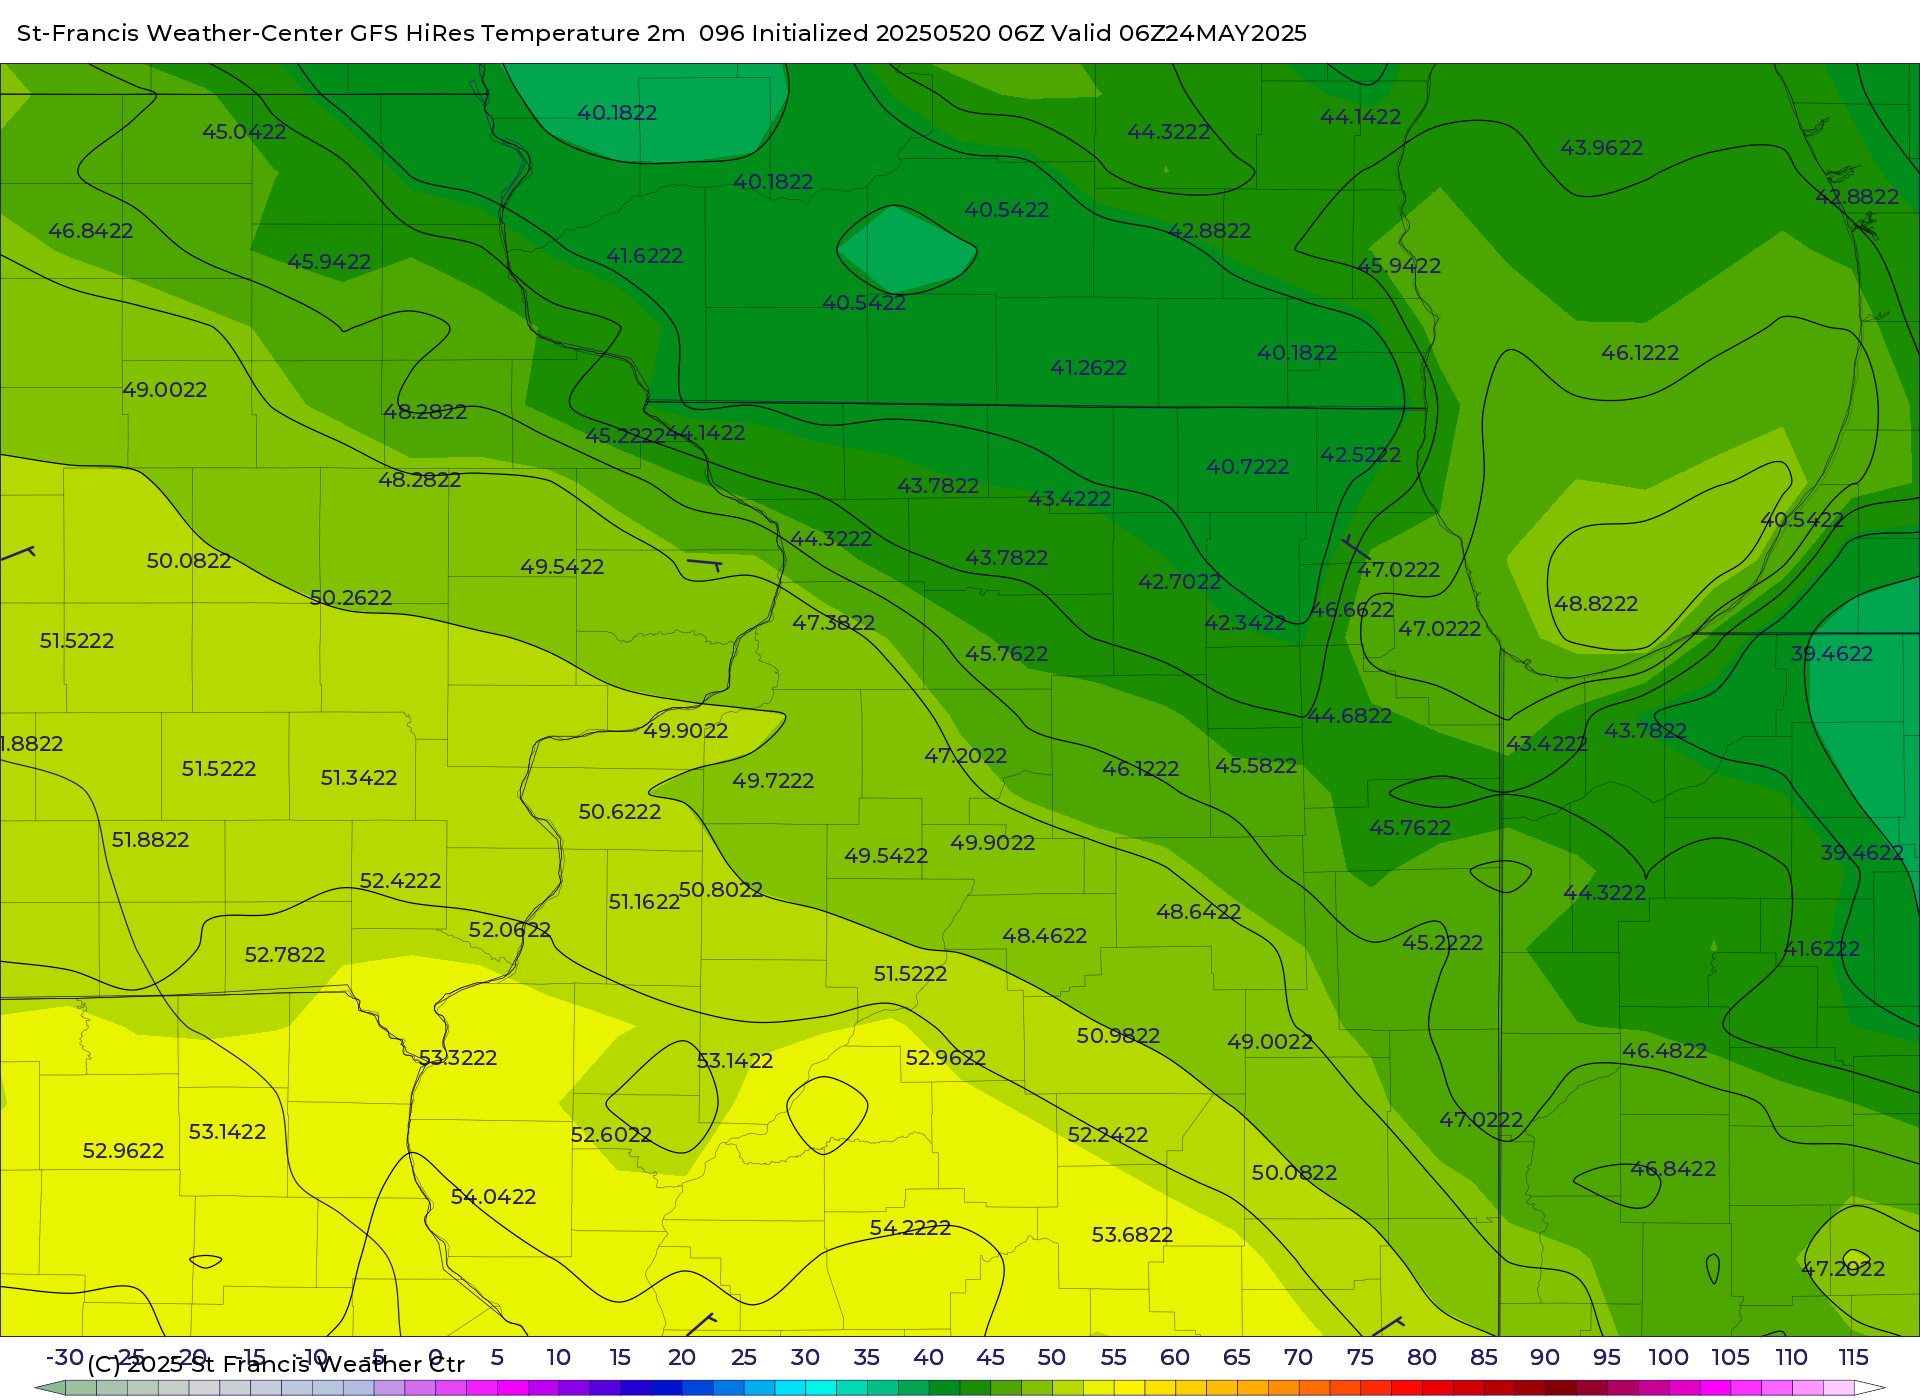Click the '(C) 2025 St Francis Weather Ctr' copyright
Image resolution: width=1920 pixels, height=1400 pixels.
pos(276,1364)
